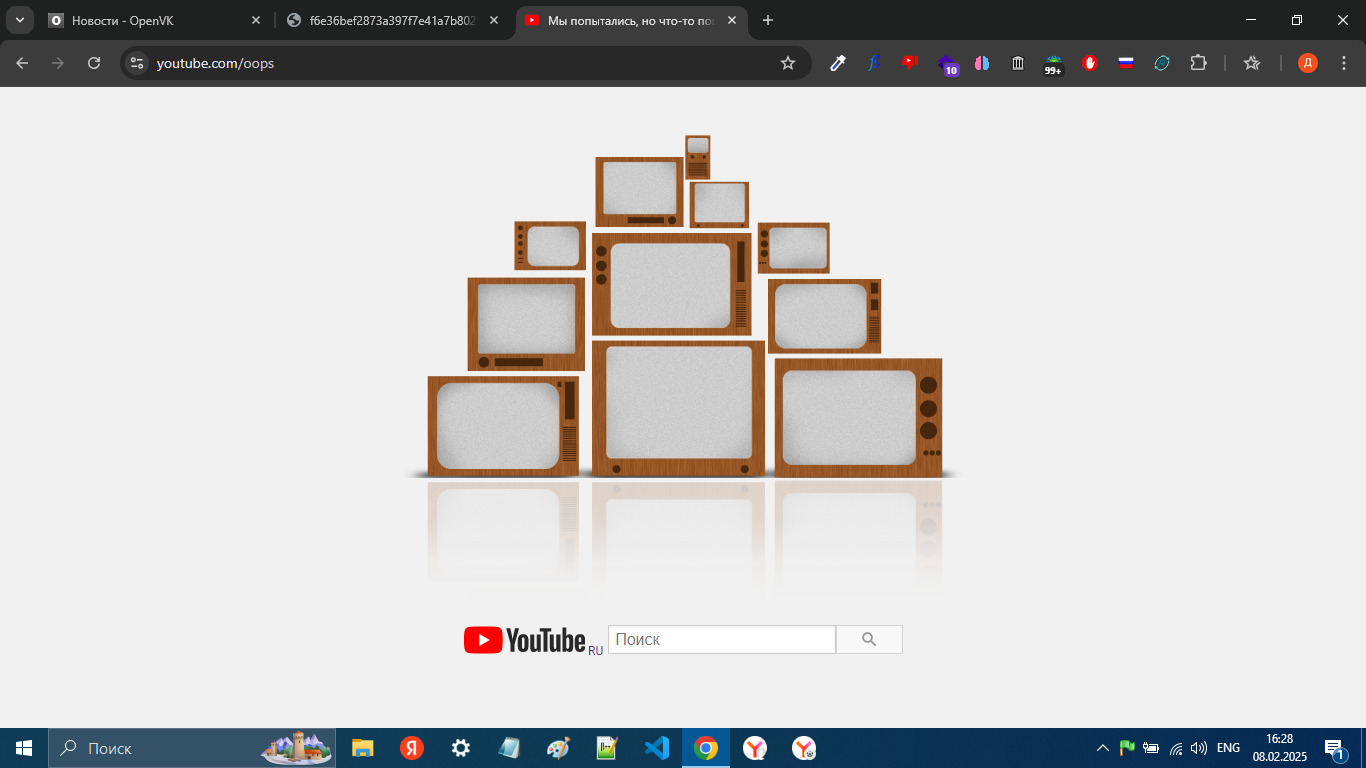This screenshot has width=1366, height=768.
Task: Open the orange Д profile menu
Action: [1308, 63]
